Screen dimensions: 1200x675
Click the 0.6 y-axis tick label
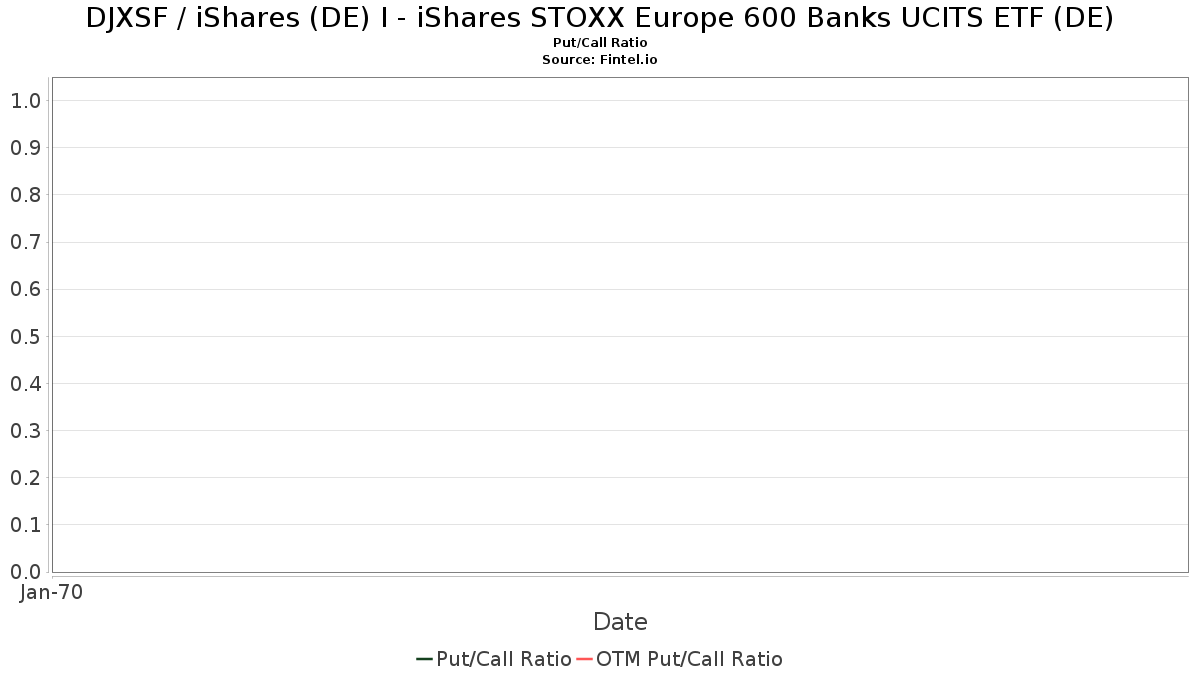point(25,289)
